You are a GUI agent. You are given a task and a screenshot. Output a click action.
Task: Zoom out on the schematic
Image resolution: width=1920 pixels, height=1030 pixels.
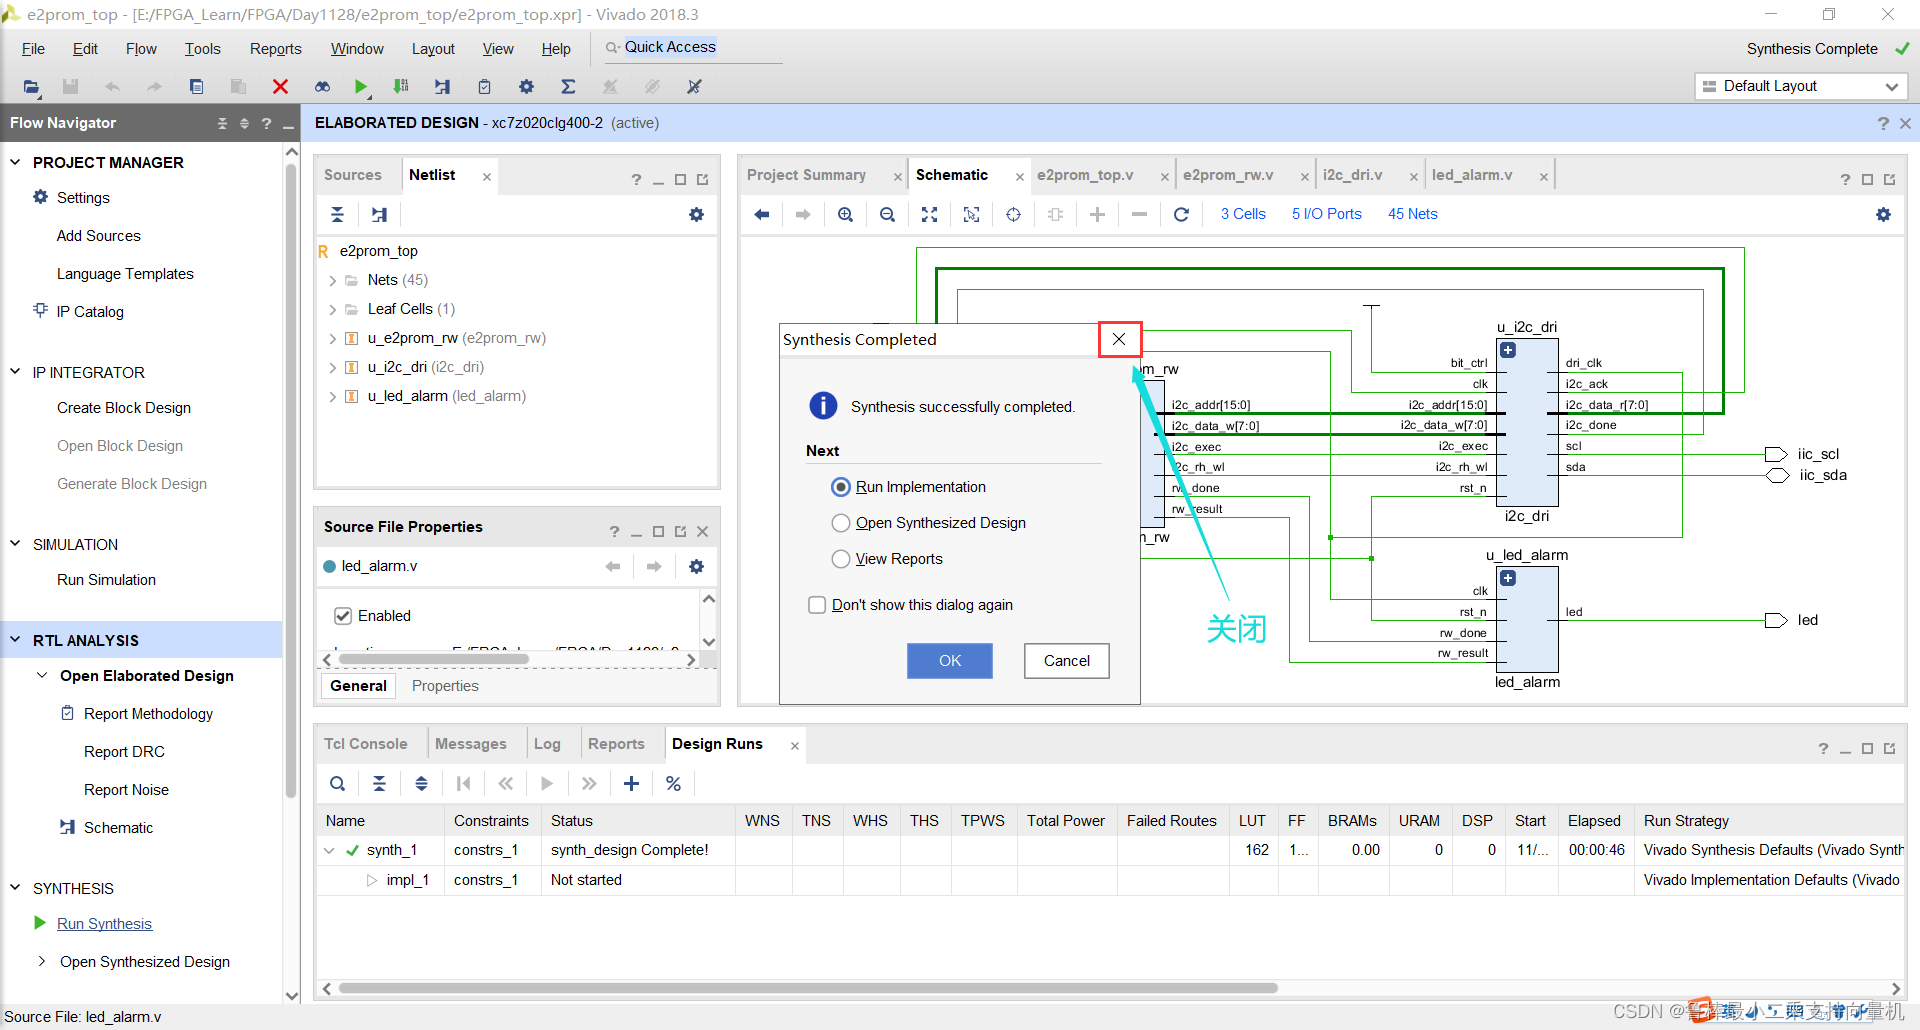[887, 214]
